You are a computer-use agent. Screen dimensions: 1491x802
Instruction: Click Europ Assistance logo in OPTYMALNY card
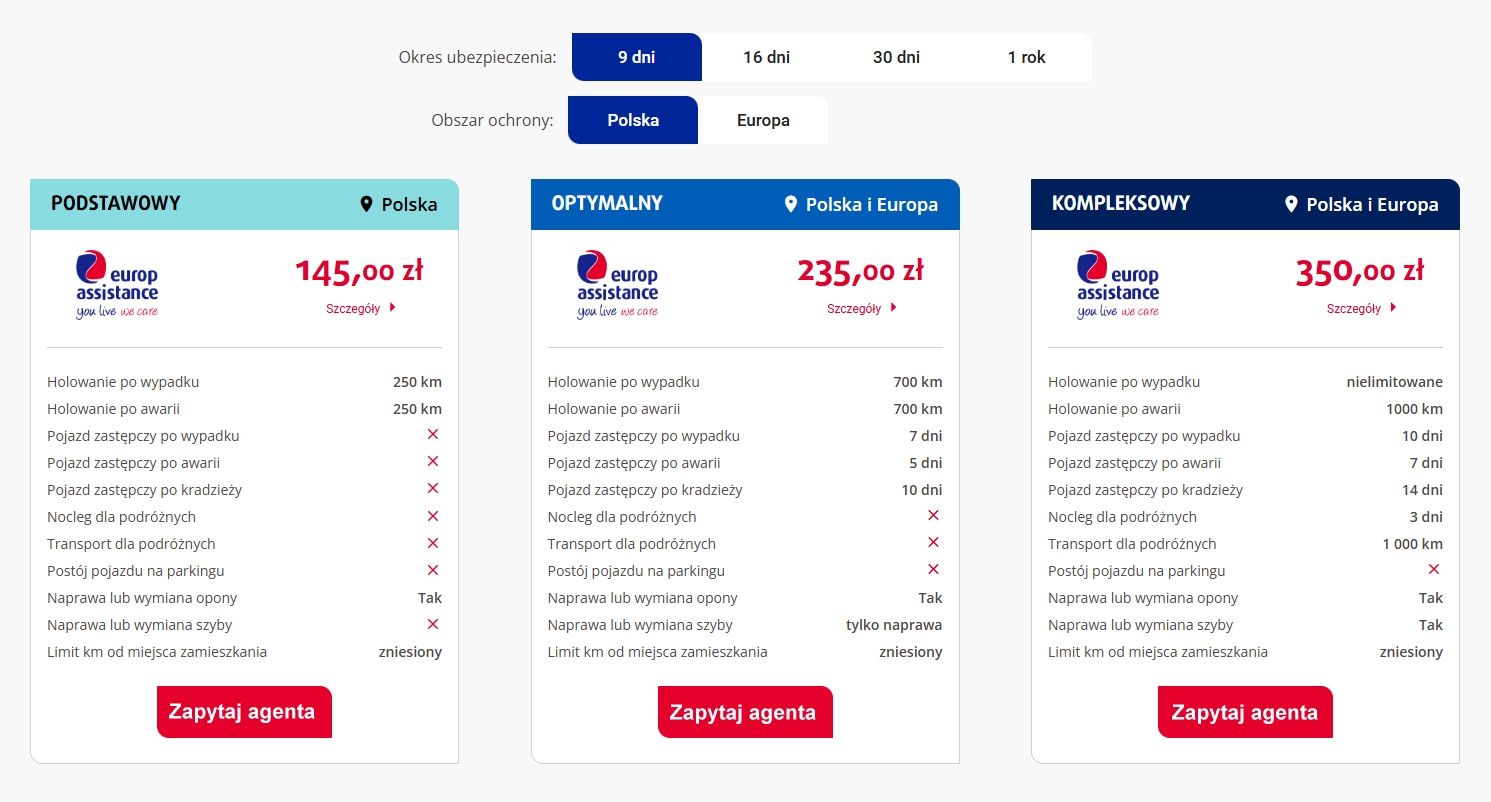617,284
